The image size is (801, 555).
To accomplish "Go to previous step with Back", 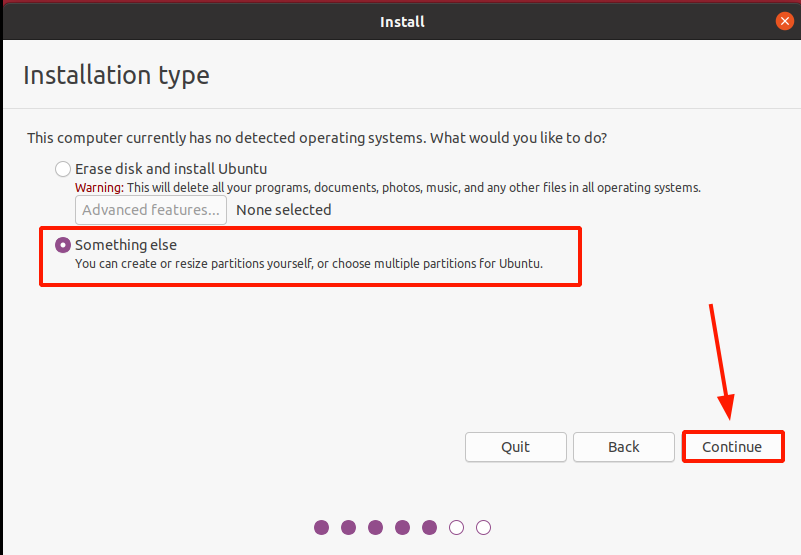I will (x=624, y=447).
